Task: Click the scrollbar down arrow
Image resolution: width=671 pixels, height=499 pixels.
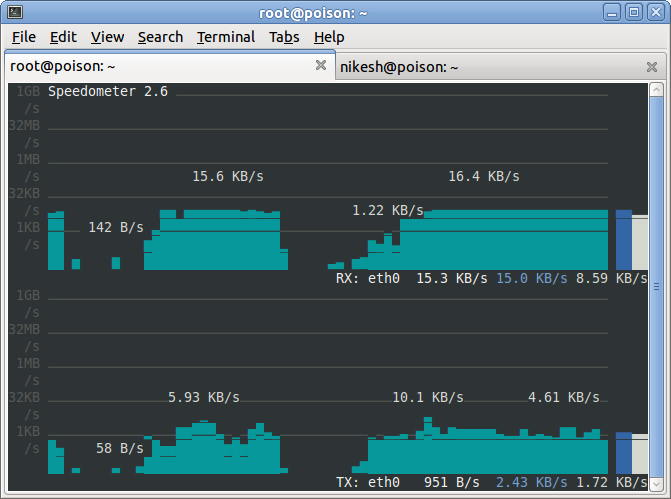Action: pos(656,484)
